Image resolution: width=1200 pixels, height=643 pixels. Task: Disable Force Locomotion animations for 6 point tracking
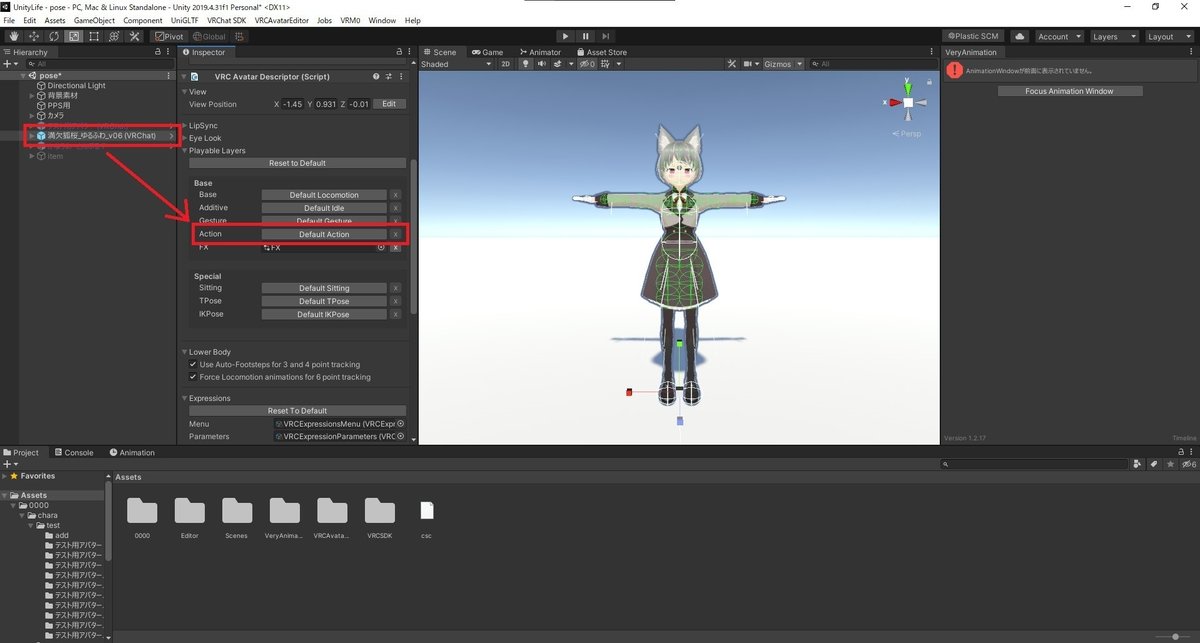[x=194, y=377]
